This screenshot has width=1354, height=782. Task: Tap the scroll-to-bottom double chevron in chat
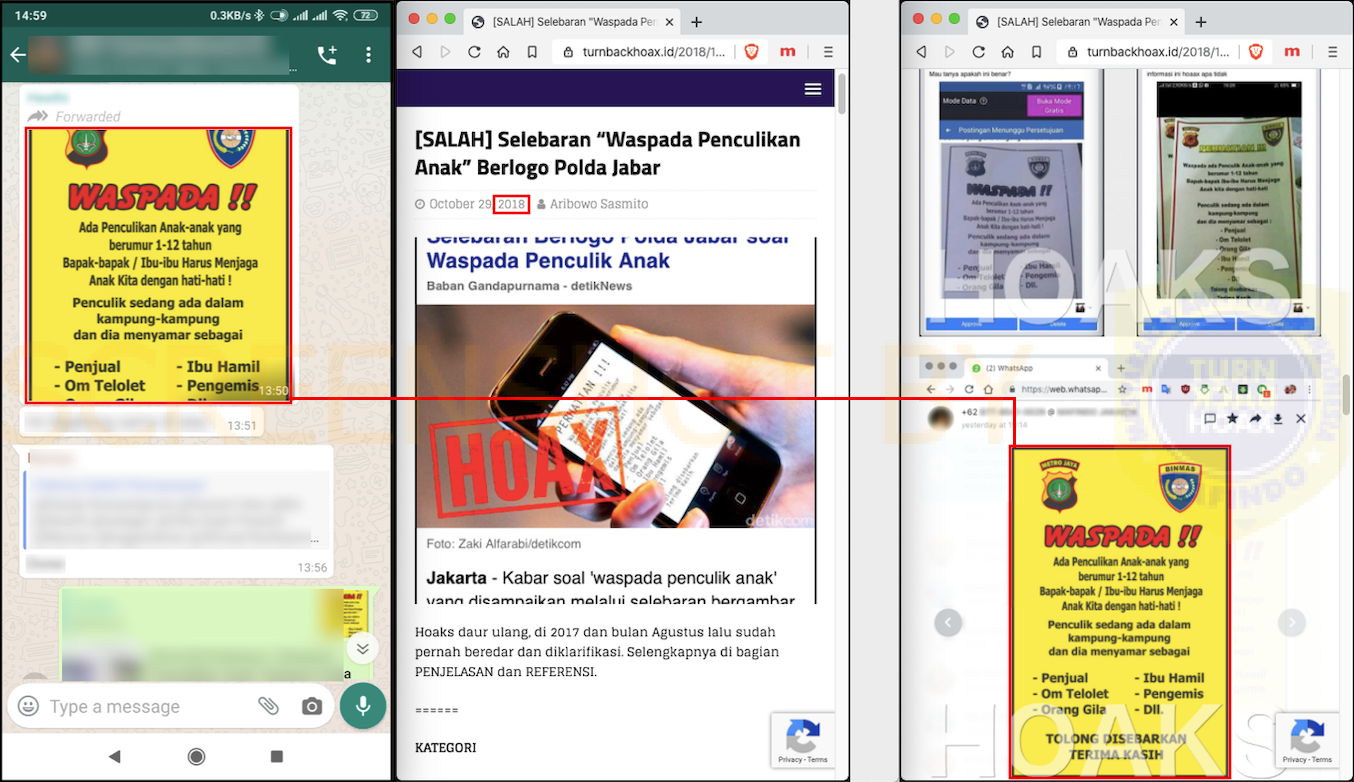tap(362, 648)
